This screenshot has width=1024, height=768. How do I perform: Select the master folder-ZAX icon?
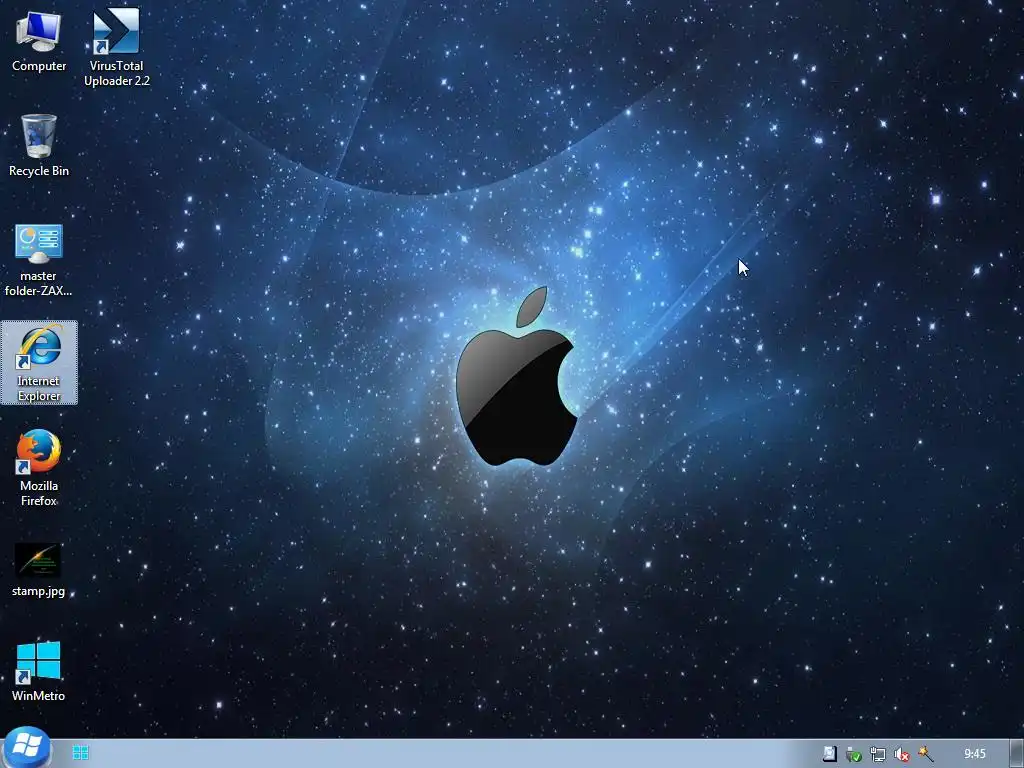click(39, 260)
